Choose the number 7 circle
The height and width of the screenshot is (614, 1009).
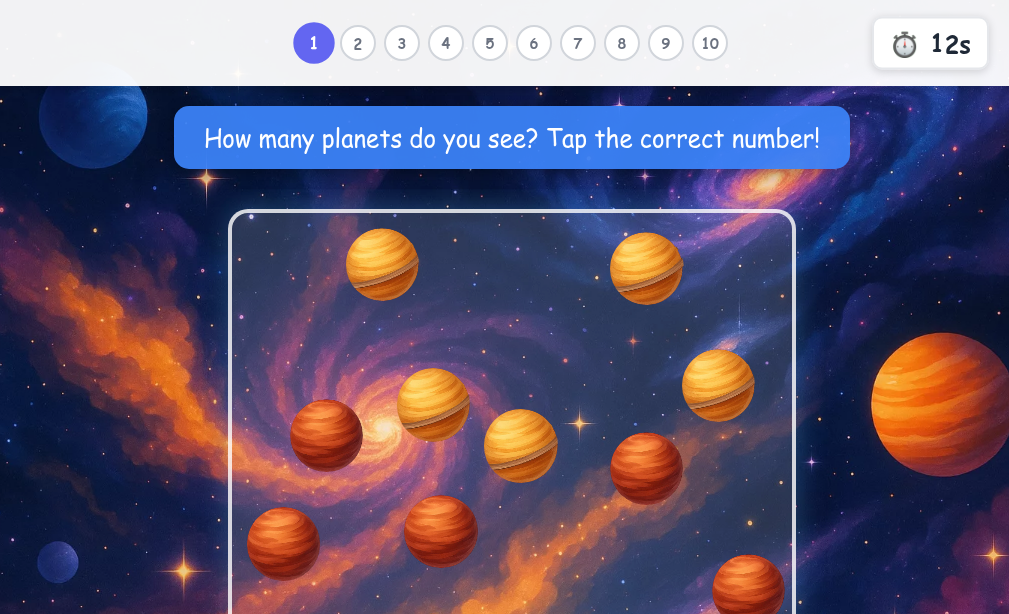pyautogui.click(x=578, y=43)
